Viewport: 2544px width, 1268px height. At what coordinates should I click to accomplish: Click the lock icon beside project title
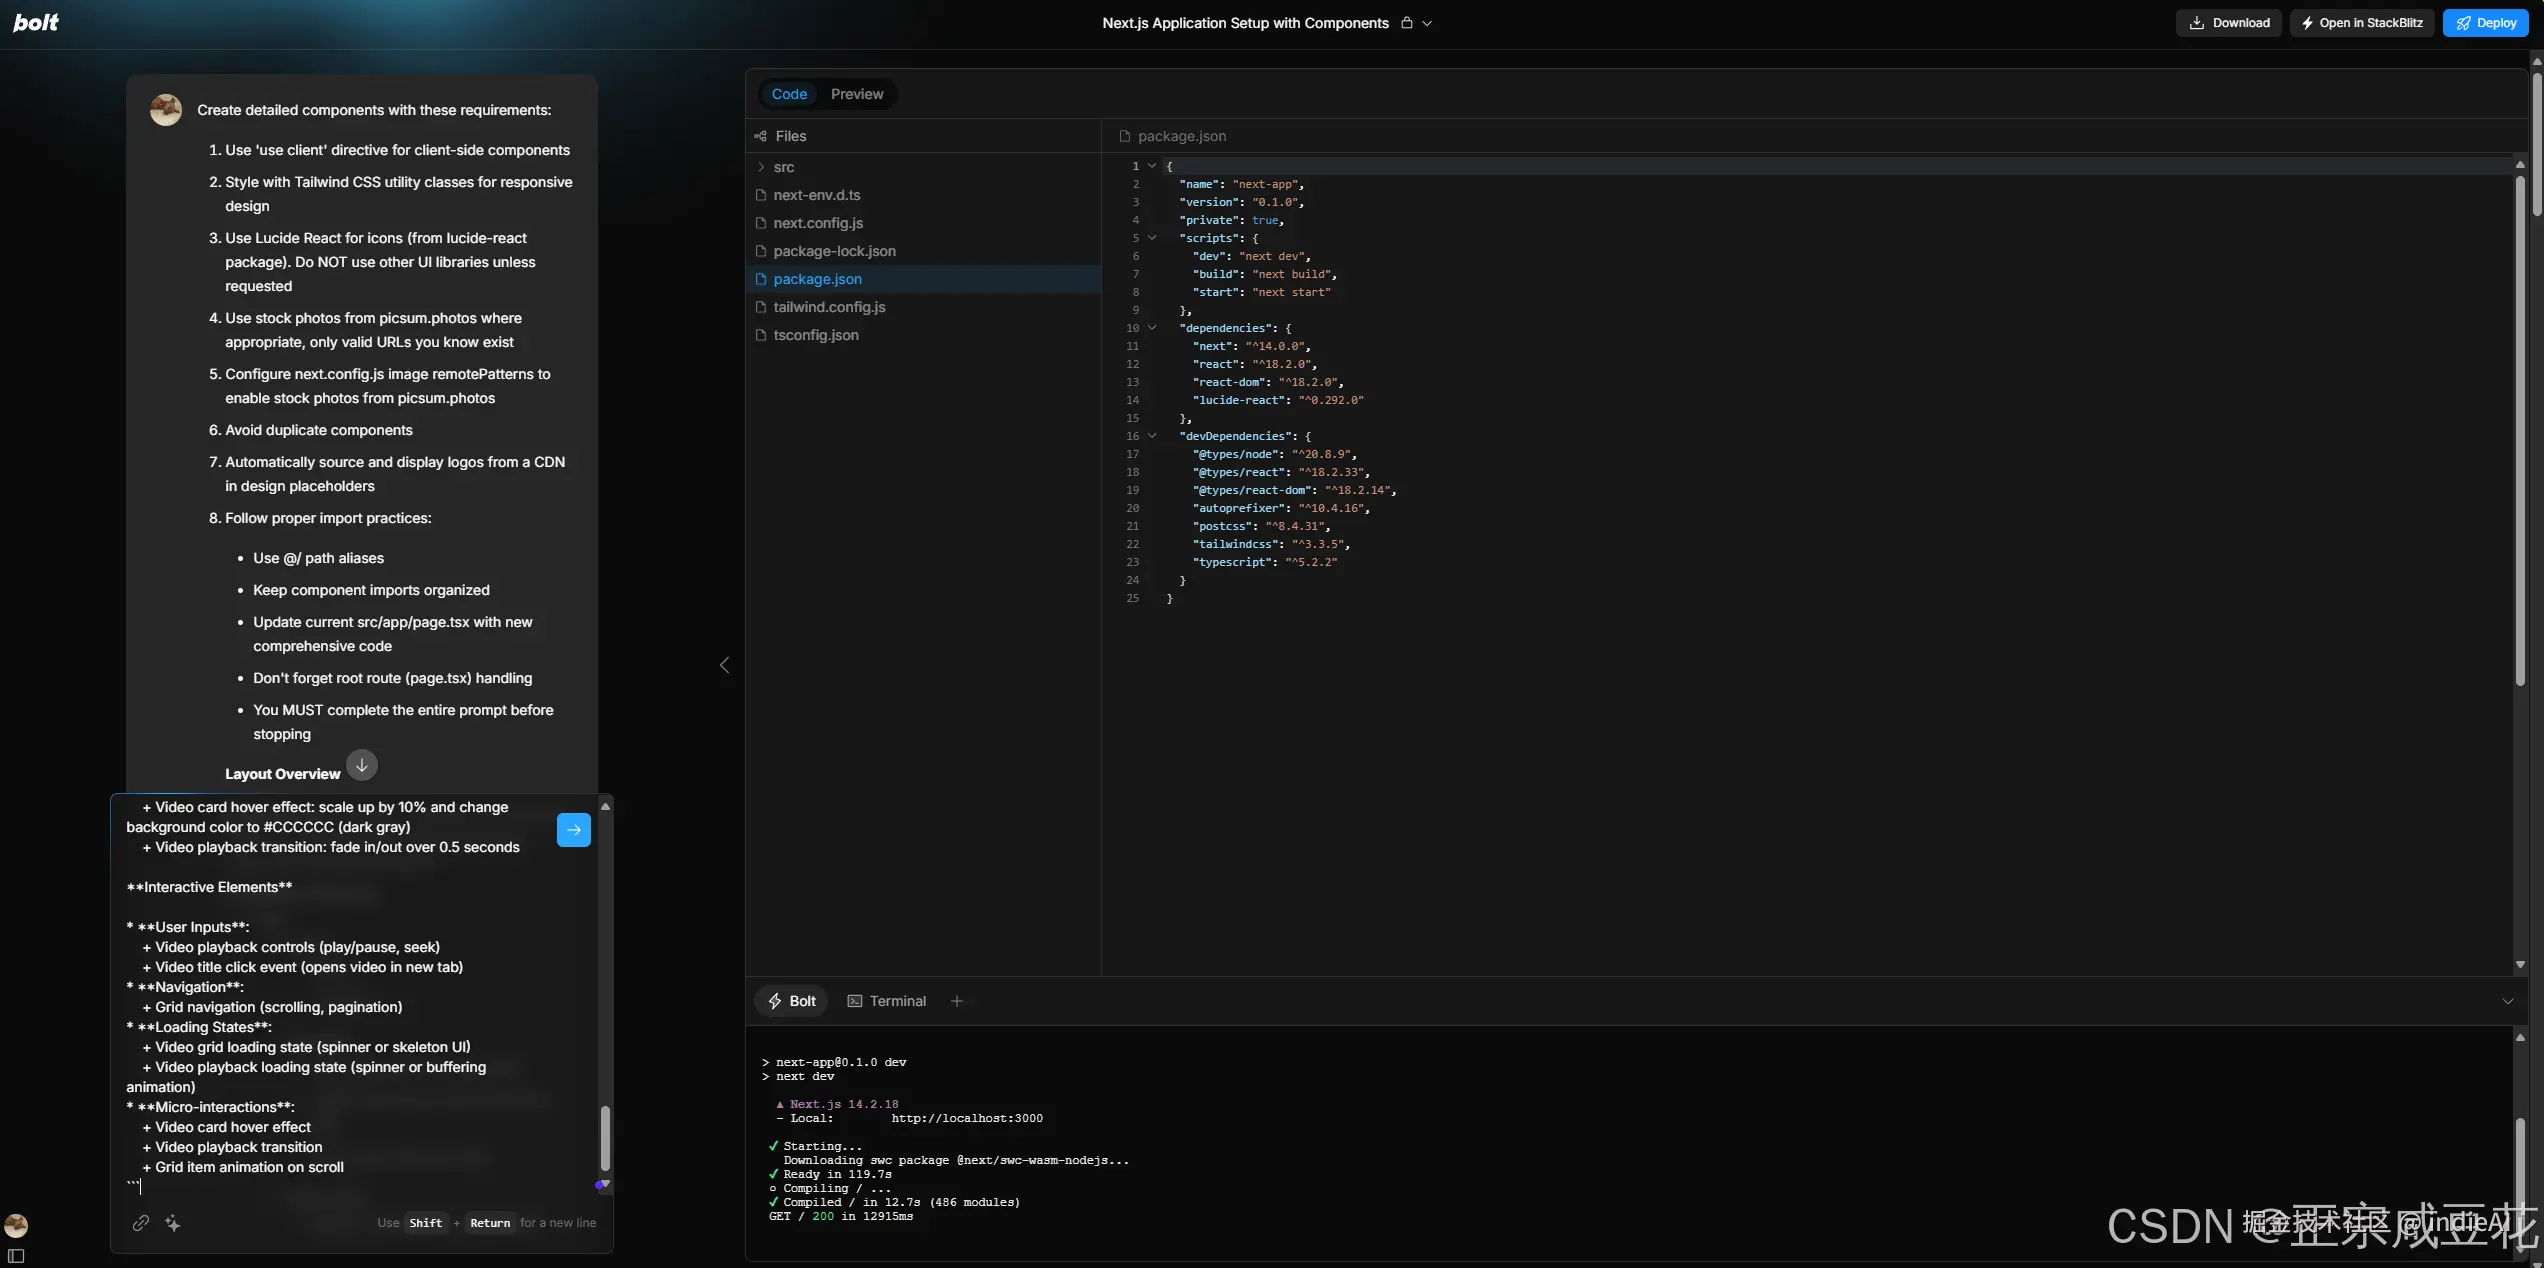pyautogui.click(x=1407, y=23)
